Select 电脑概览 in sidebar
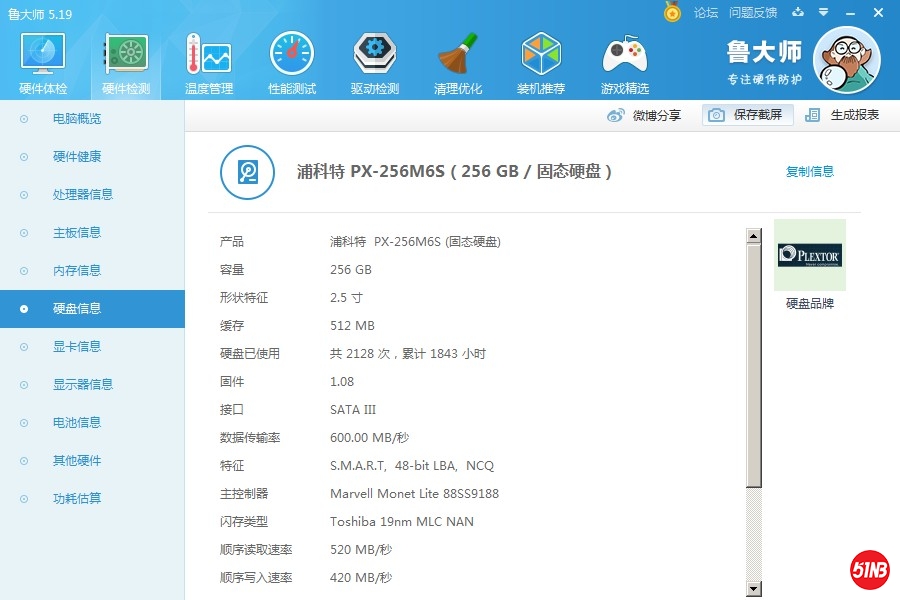Image resolution: width=900 pixels, height=600 pixels. point(77,119)
